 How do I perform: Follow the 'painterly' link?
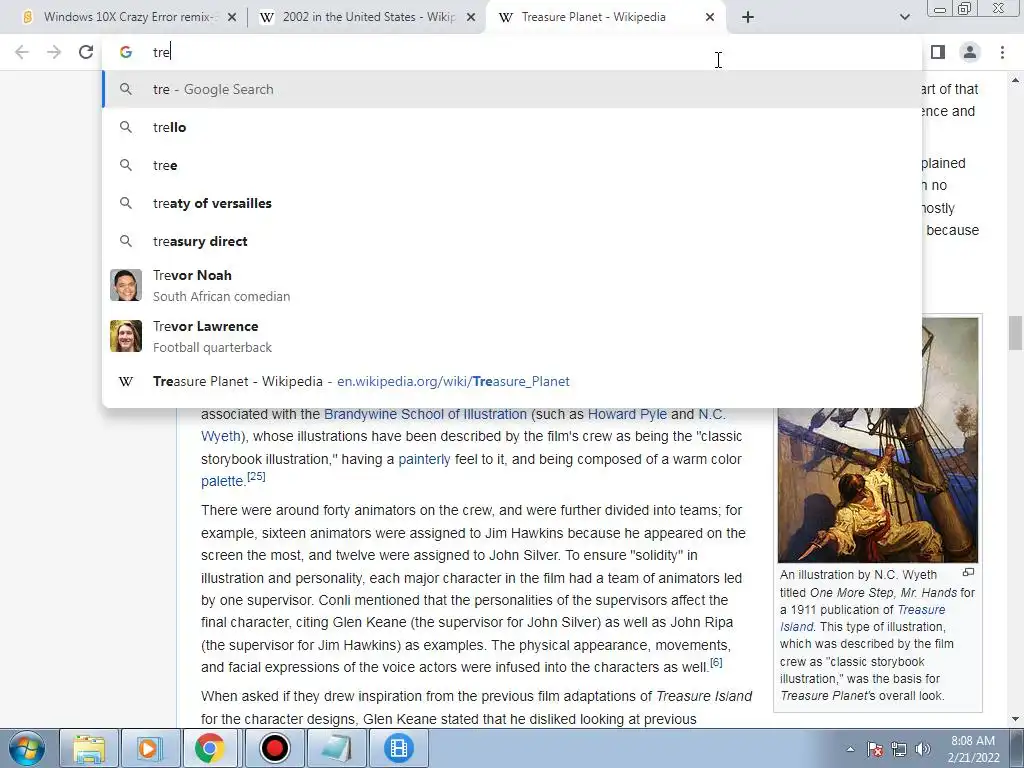pyautogui.click(x=424, y=459)
